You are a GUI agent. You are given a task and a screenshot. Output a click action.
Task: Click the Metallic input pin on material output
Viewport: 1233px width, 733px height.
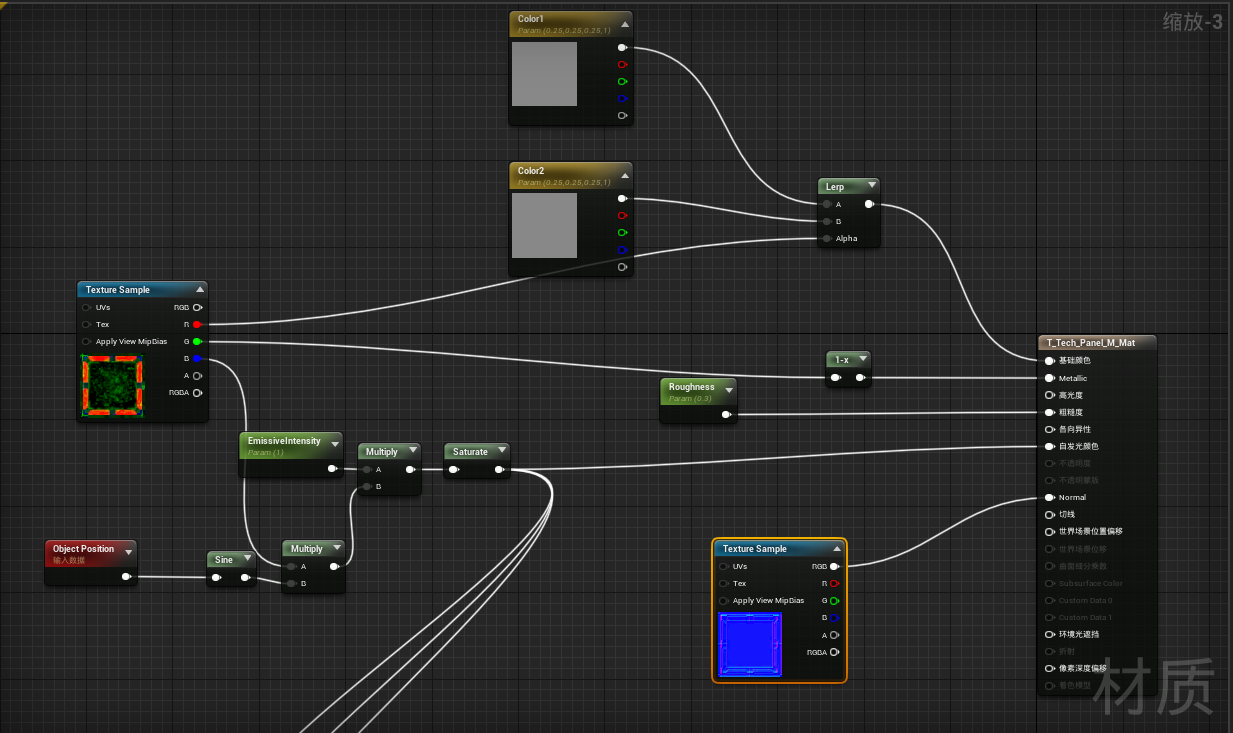tap(1049, 378)
